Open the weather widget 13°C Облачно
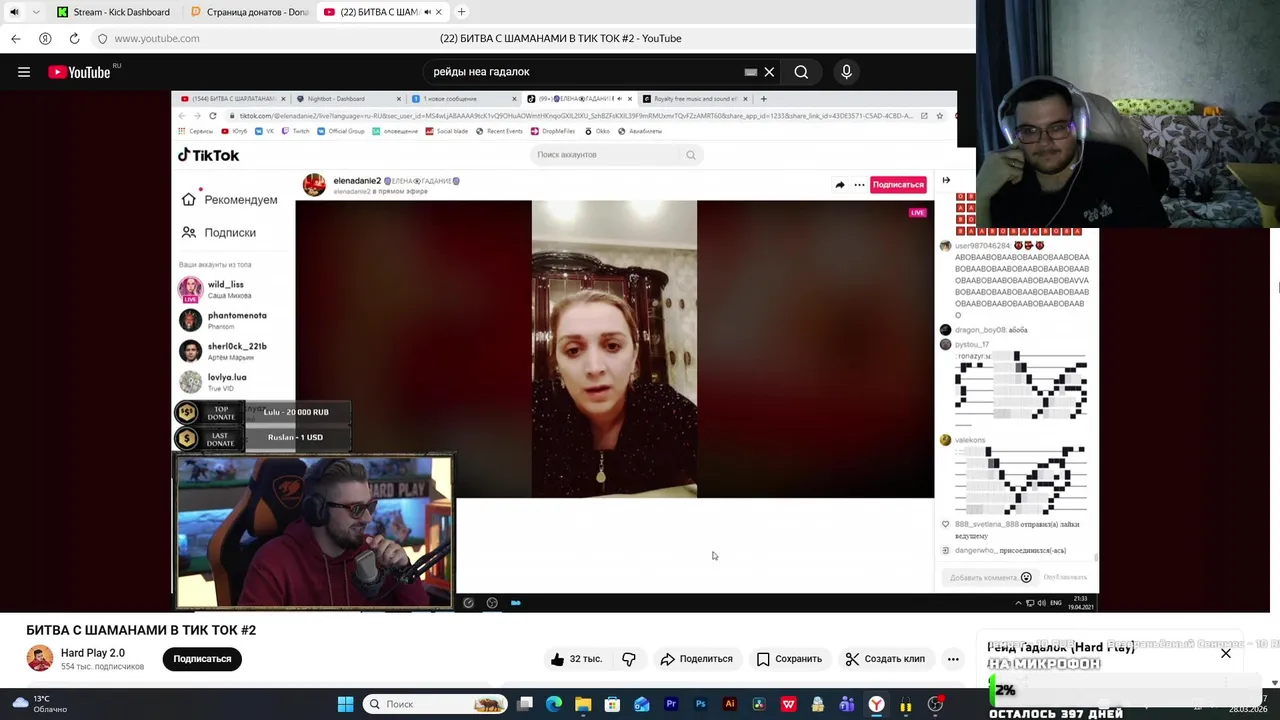The height and width of the screenshot is (720, 1280). pos(40,704)
